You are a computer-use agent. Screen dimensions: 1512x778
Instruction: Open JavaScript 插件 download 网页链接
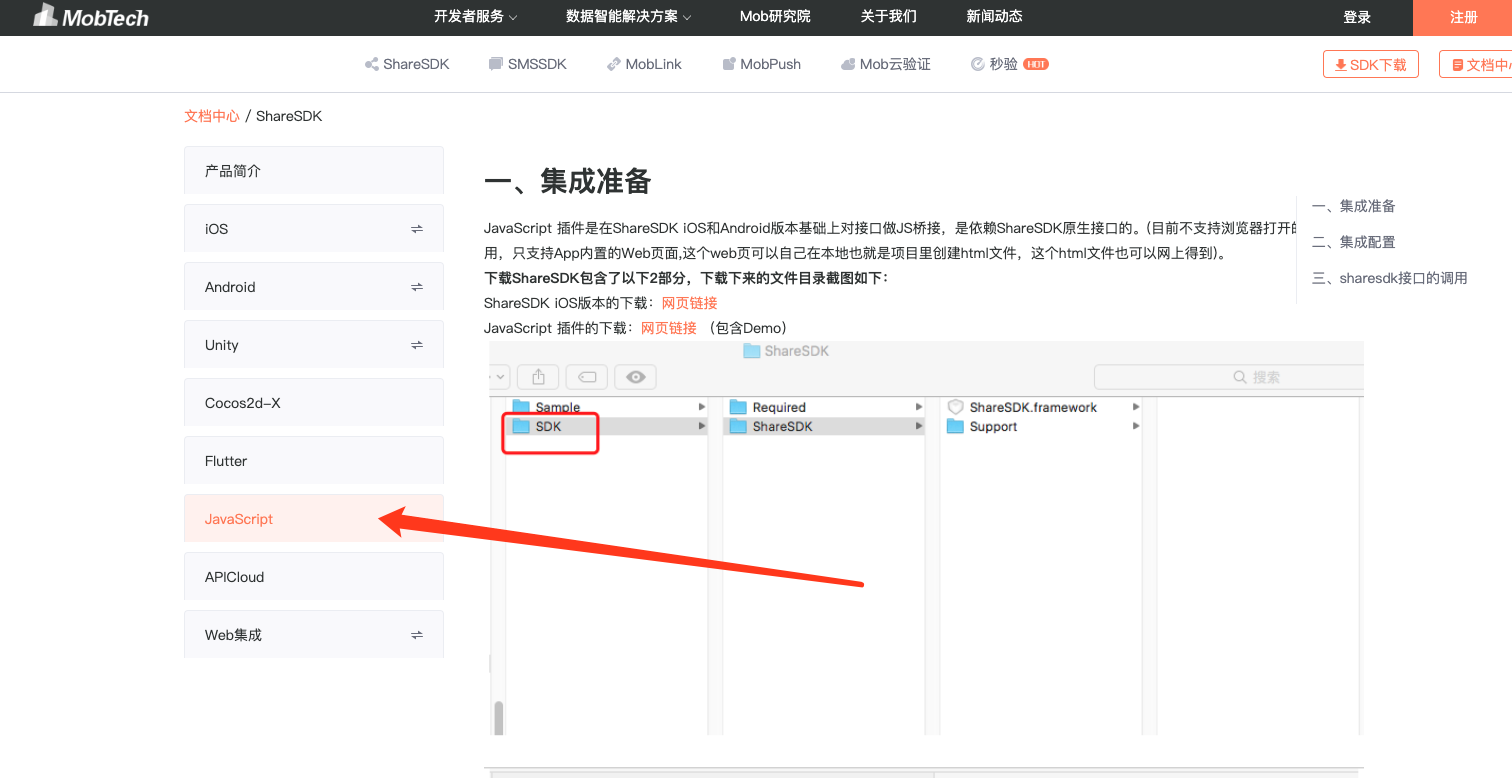668,328
